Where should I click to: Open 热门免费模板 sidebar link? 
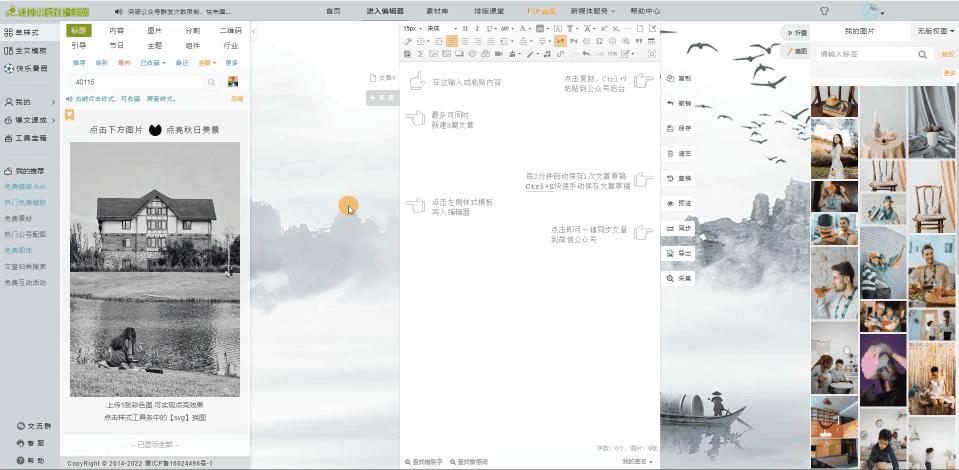pos(25,203)
